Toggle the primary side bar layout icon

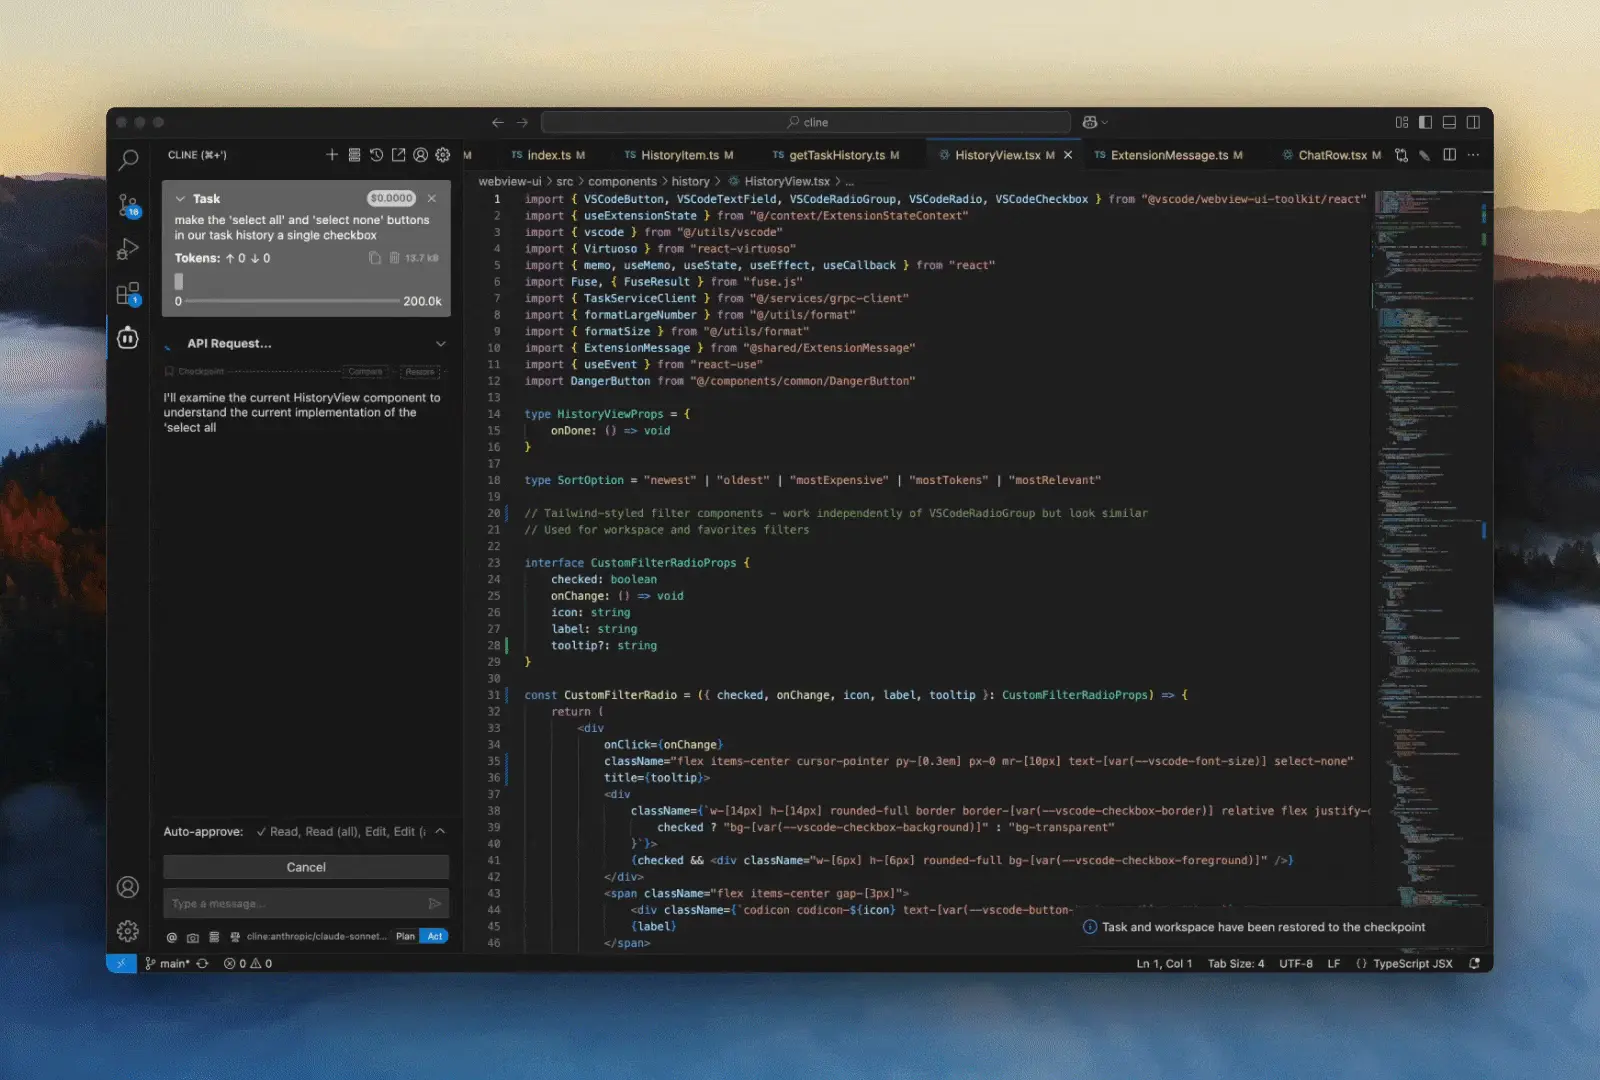[1425, 122]
